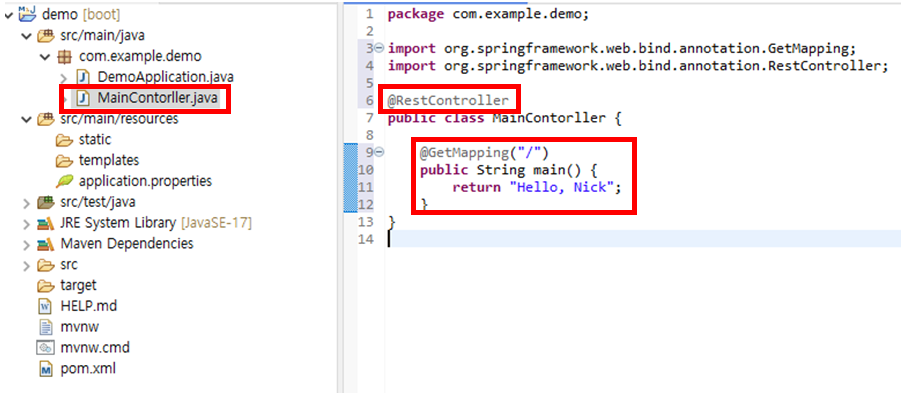
Task: Select src/test/java label
Action: 98,202
